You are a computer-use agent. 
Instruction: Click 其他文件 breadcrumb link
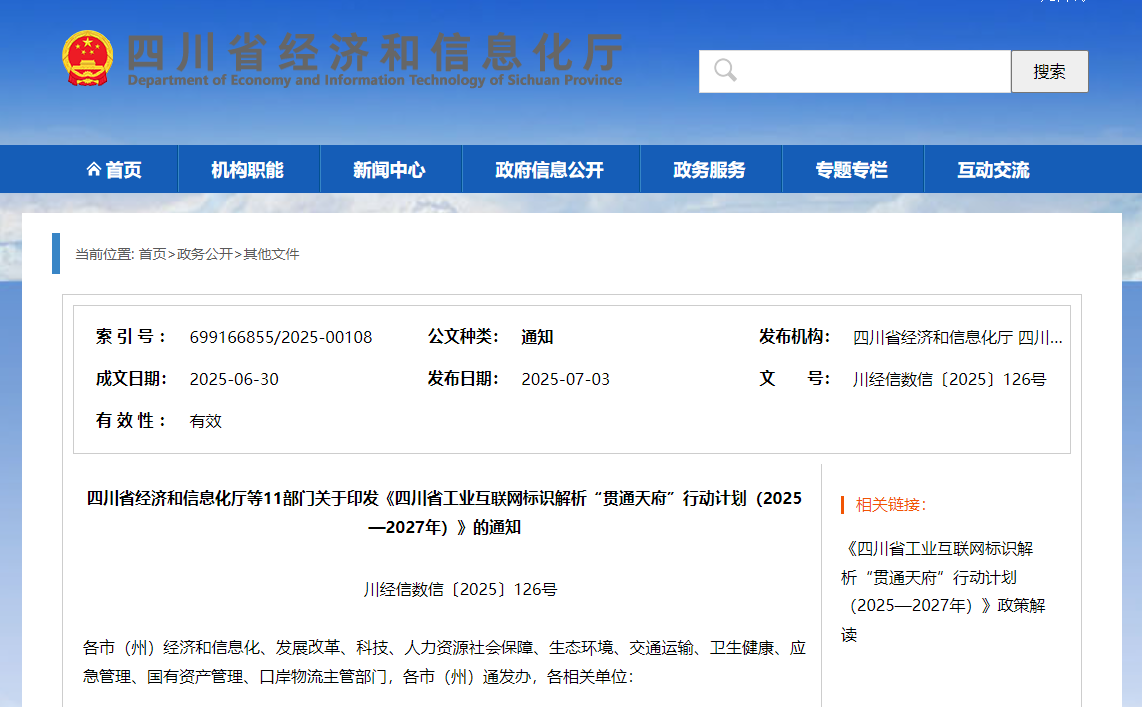(x=272, y=254)
